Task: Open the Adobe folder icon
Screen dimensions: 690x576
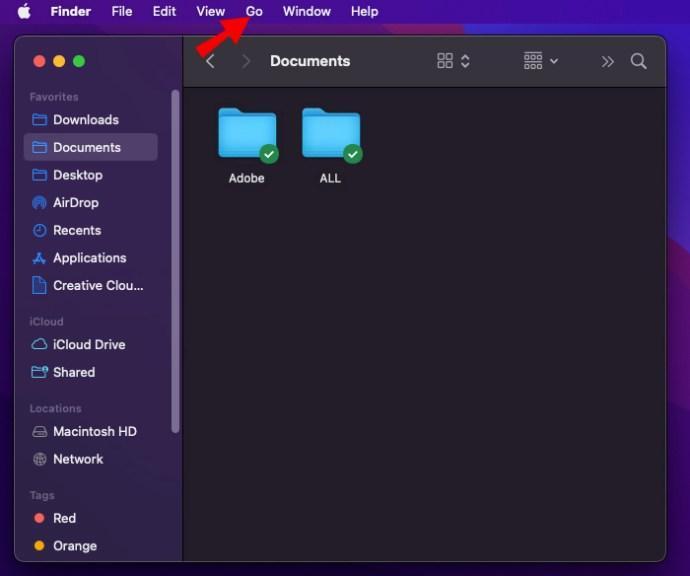Action: click(247, 135)
